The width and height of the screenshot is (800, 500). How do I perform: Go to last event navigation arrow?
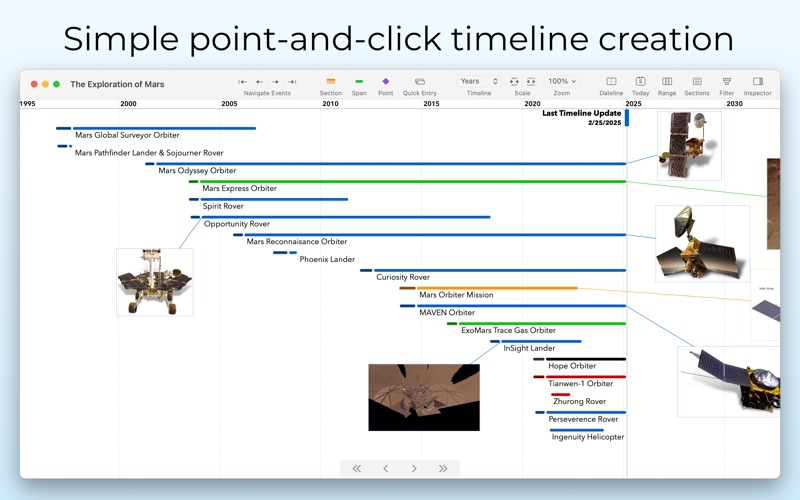click(292, 82)
